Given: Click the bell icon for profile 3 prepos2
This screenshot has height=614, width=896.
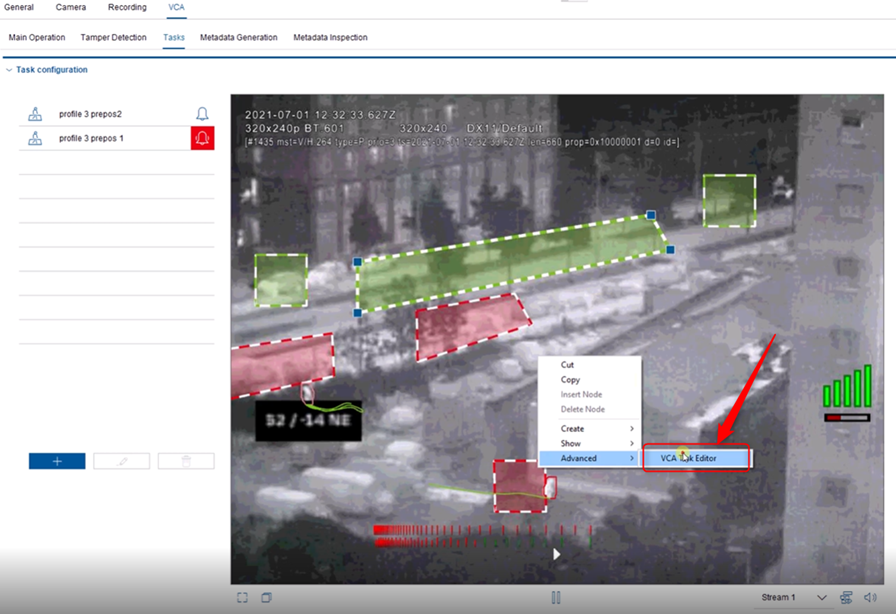Looking at the screenshot, I should coord(202,114).
